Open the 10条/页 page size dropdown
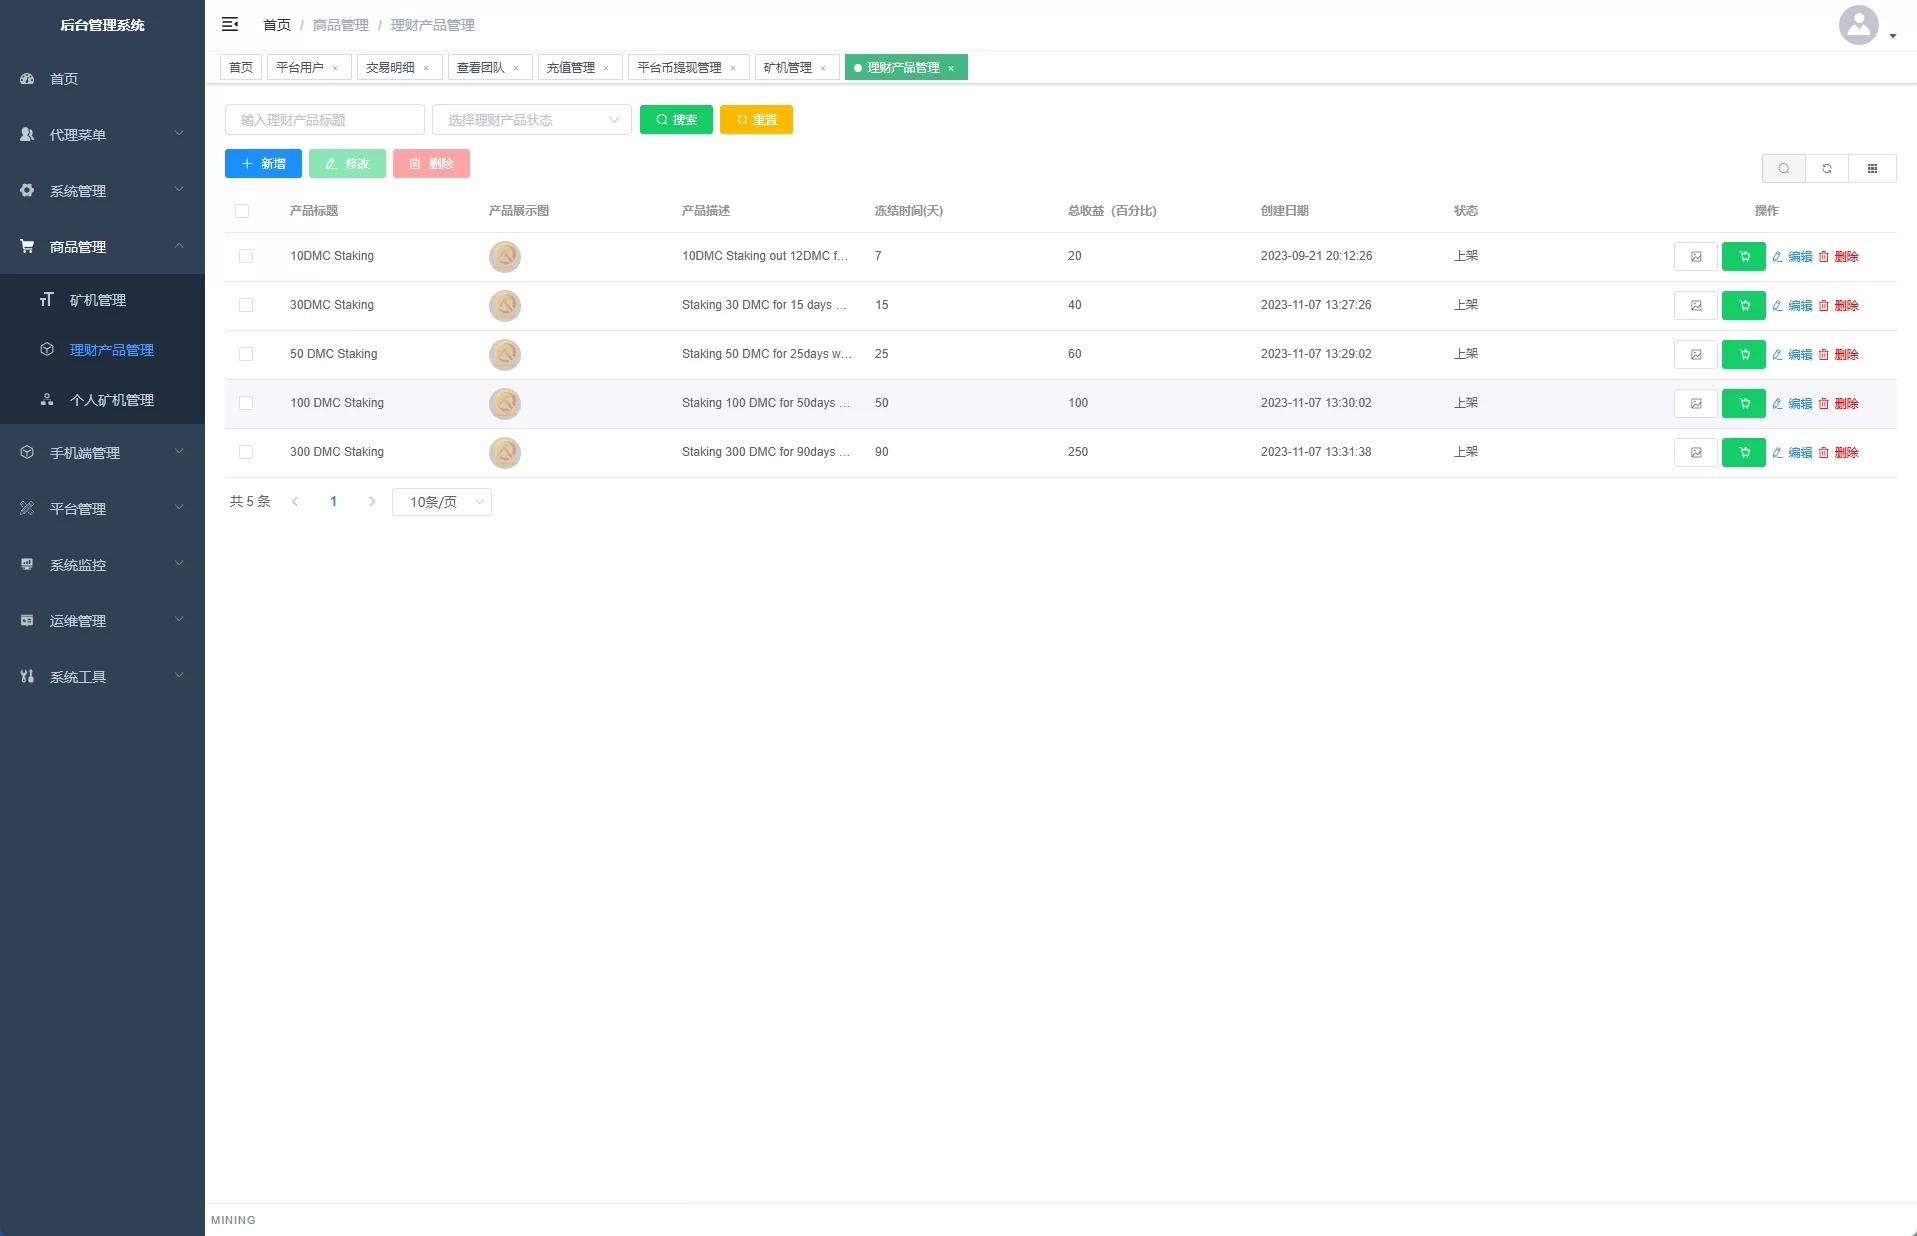Viewport: 1917px width, 1236px height. 442,502
